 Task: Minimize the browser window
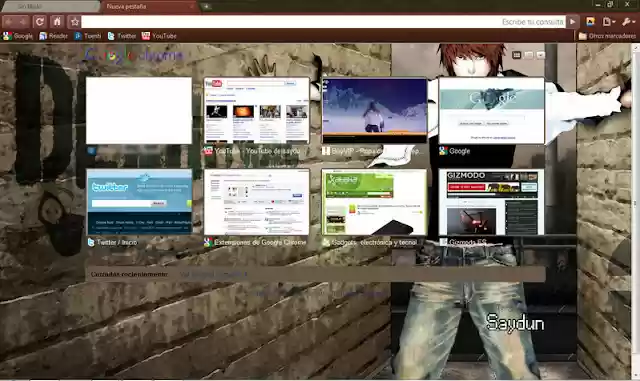[598, 4]
